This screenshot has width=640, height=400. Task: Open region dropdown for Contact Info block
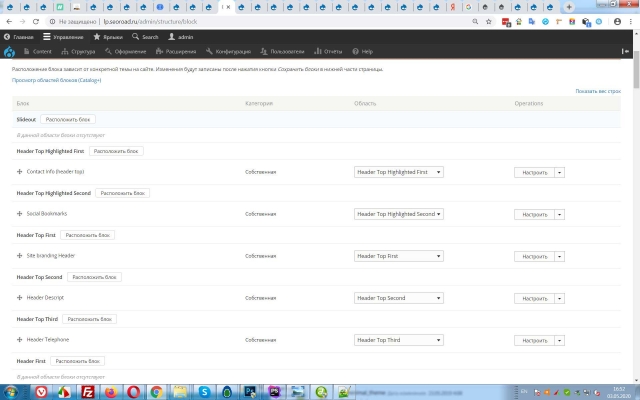(399, 172)
